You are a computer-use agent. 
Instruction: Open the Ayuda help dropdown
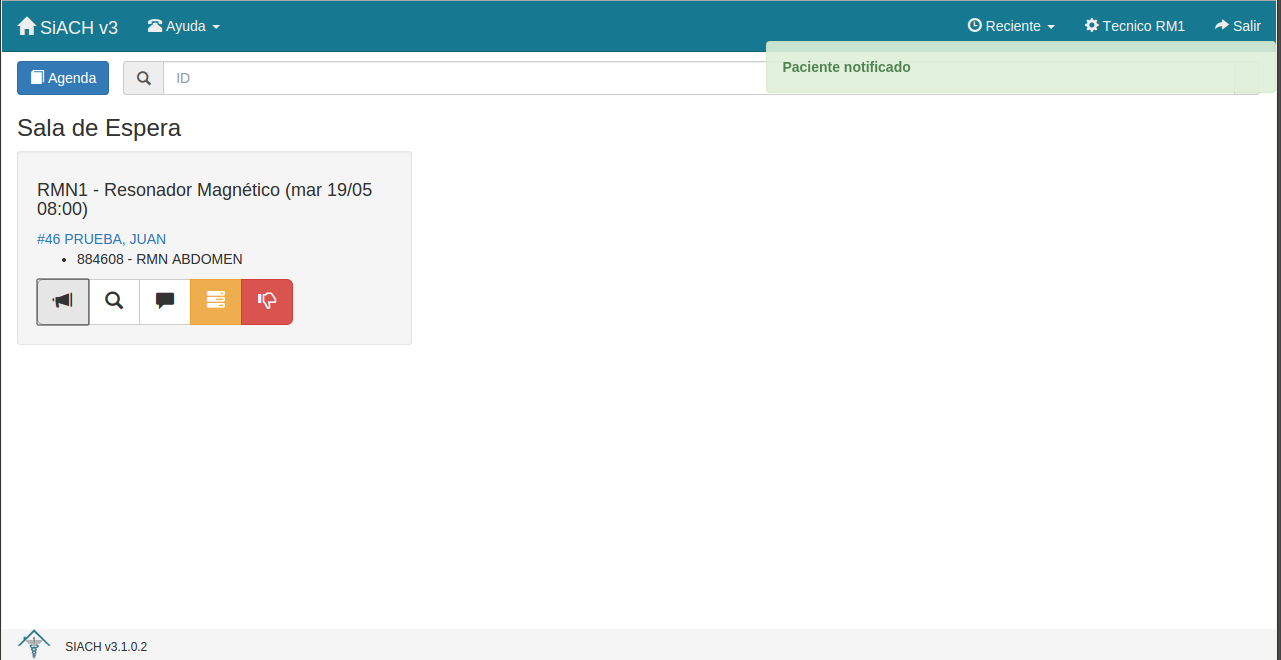[x=184, y=26]
